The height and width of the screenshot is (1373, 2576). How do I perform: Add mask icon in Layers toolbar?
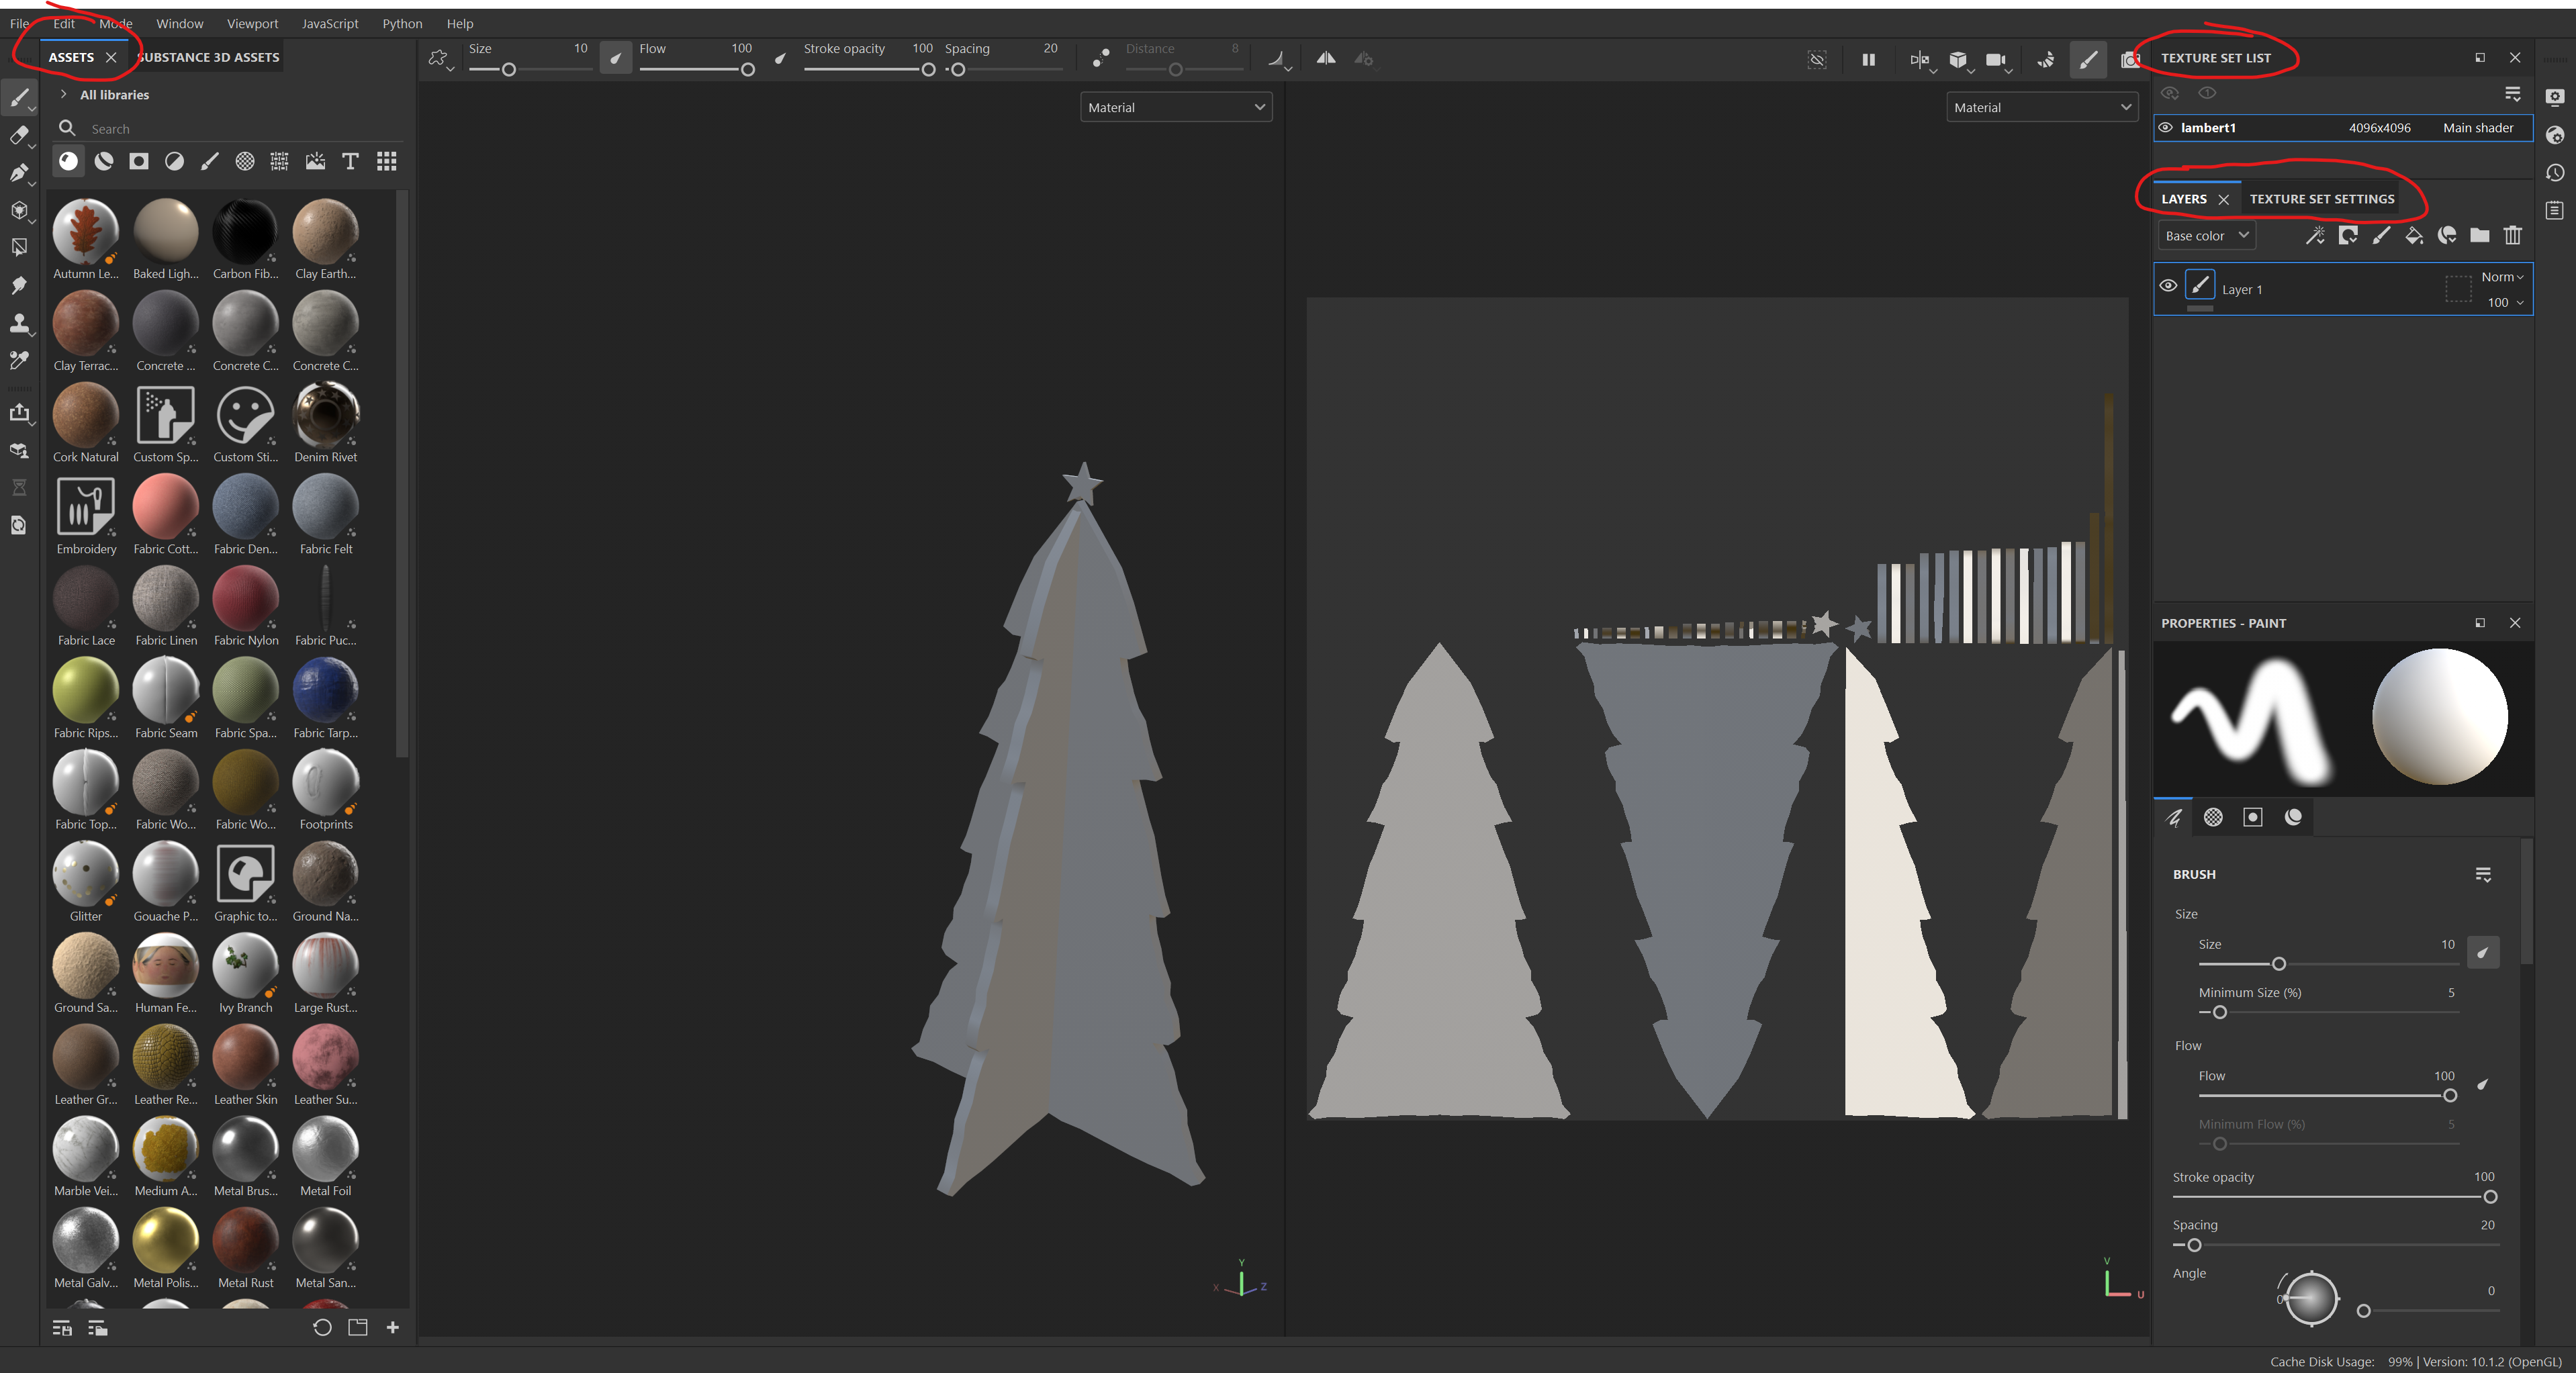point(2348,236)
